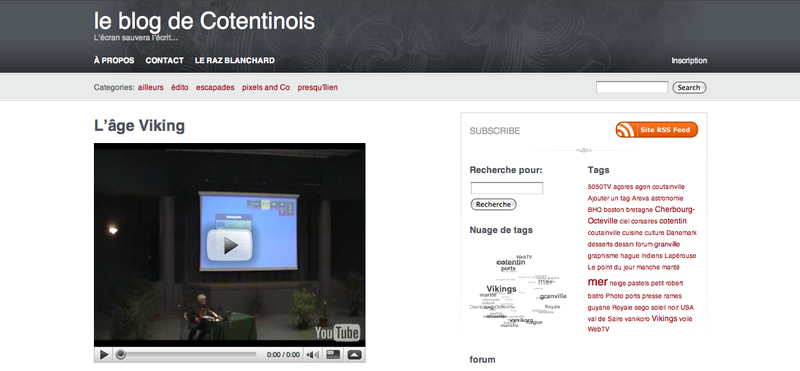Play the video using the control bar play button
800x371 pixels.
coord(104,355)
